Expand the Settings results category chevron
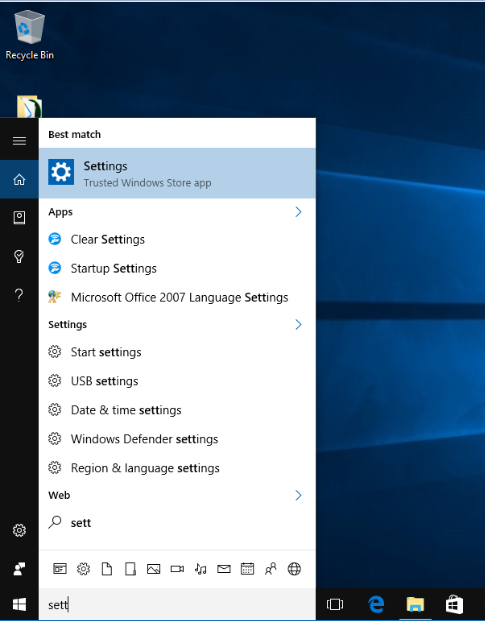This screenshot has width=485, height=621. click(x=299, y=325)
